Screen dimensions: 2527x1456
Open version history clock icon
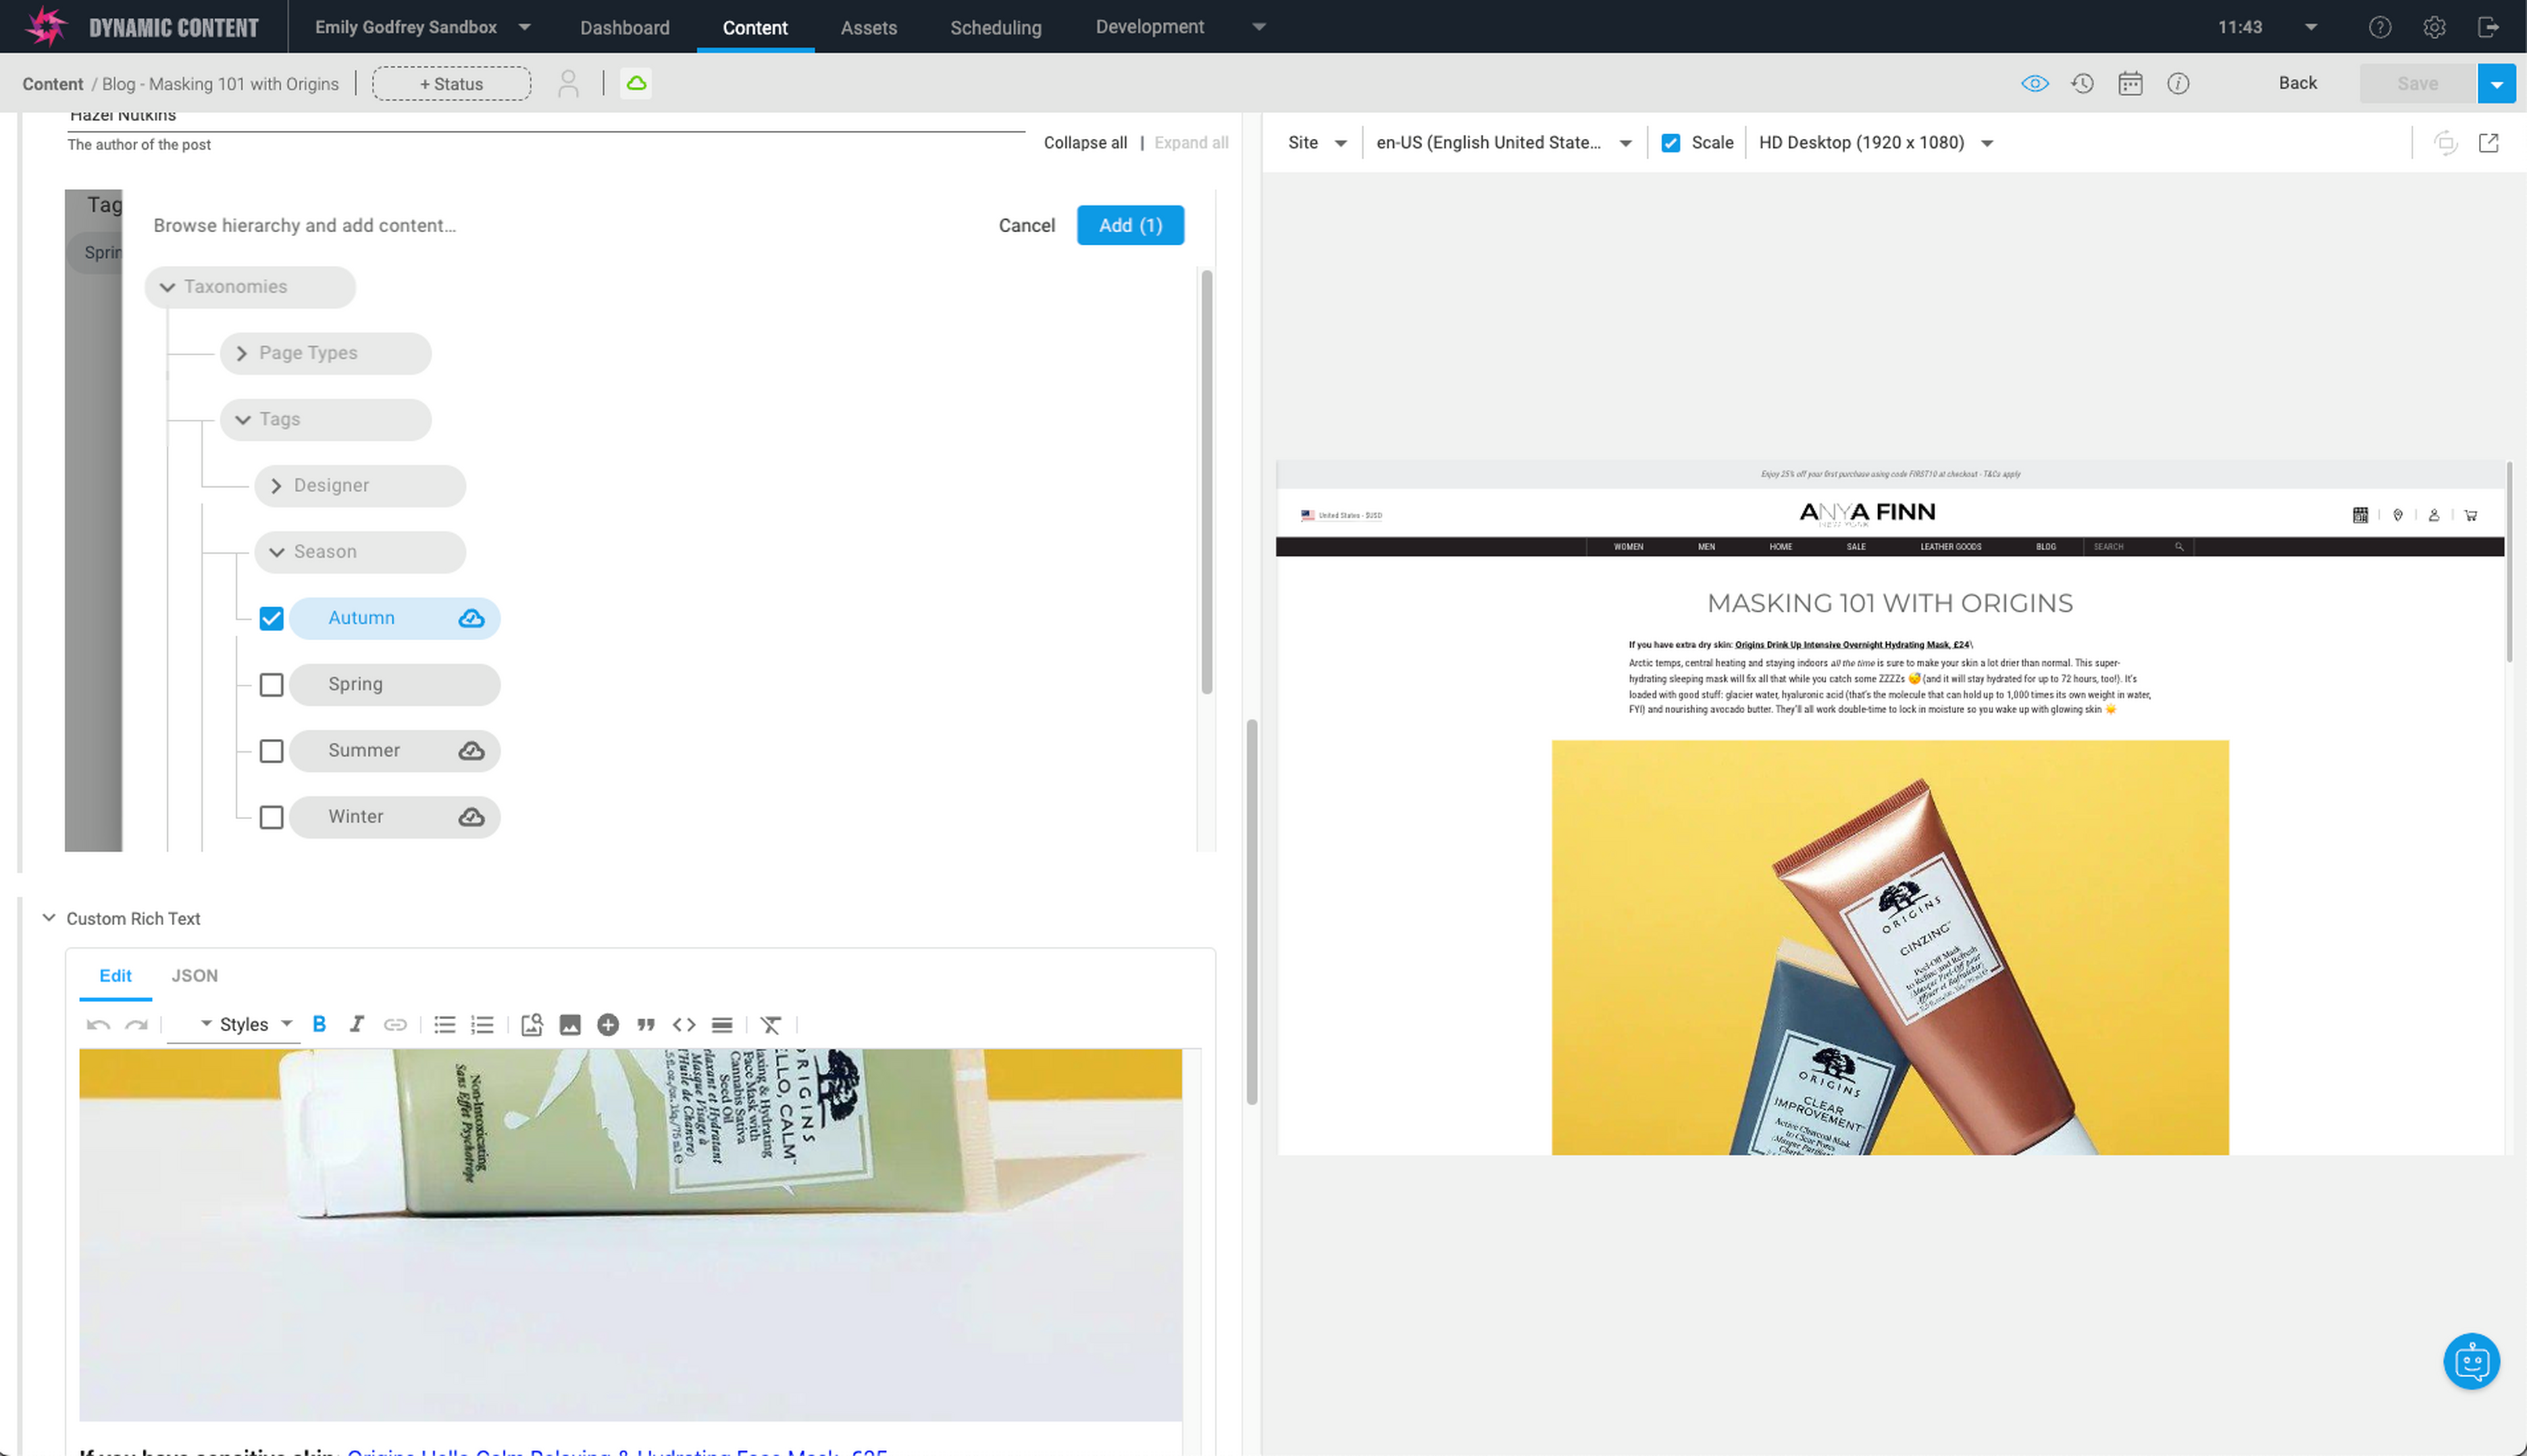(2083, 83)
